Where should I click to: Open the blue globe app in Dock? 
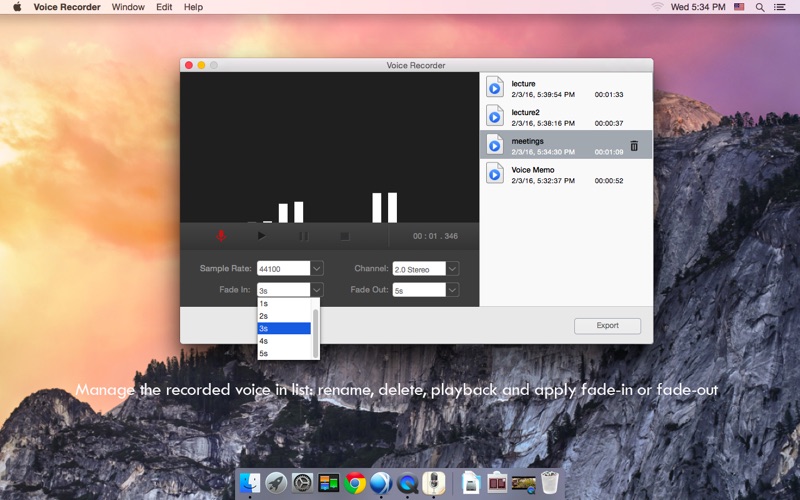[x=381, y=483]
